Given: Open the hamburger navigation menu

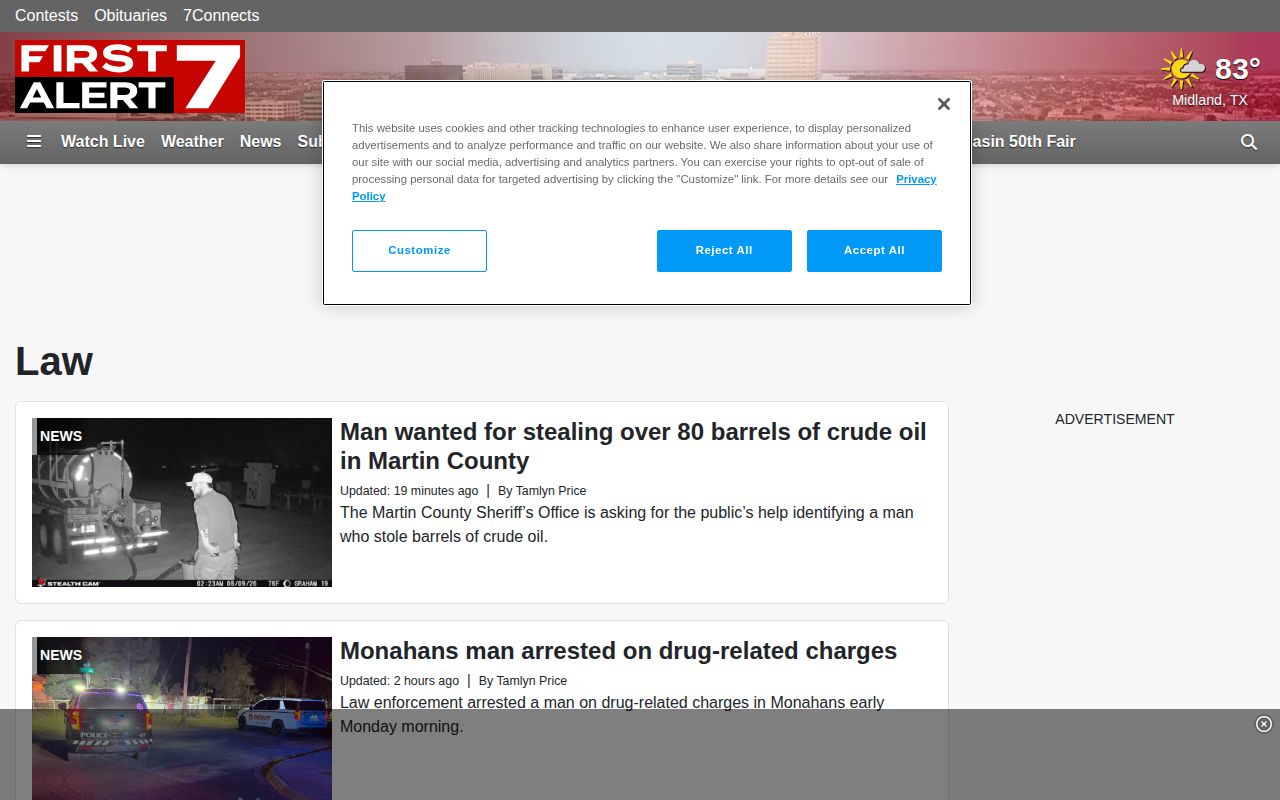Looking at the screenshot, I should (34, 141).
